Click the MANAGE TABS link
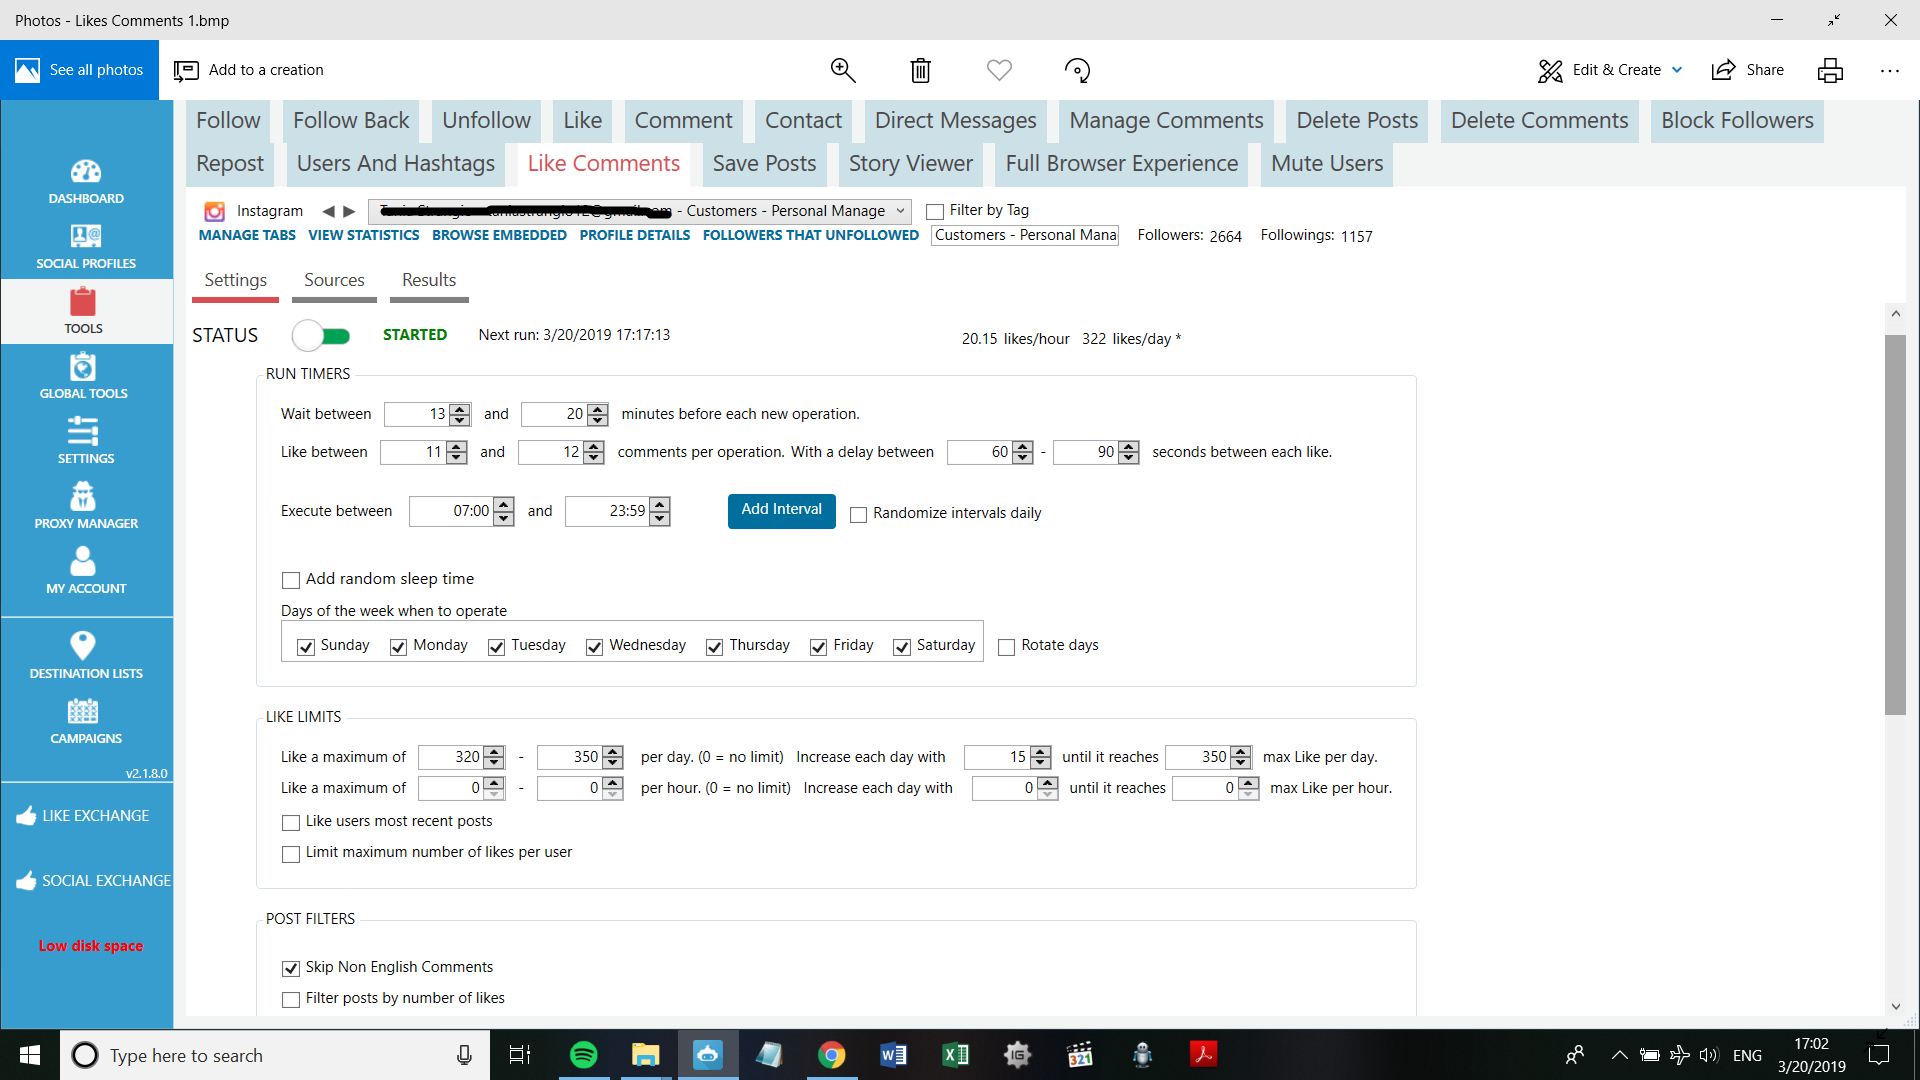1920x1080 pixels. (x=247, y=236)
